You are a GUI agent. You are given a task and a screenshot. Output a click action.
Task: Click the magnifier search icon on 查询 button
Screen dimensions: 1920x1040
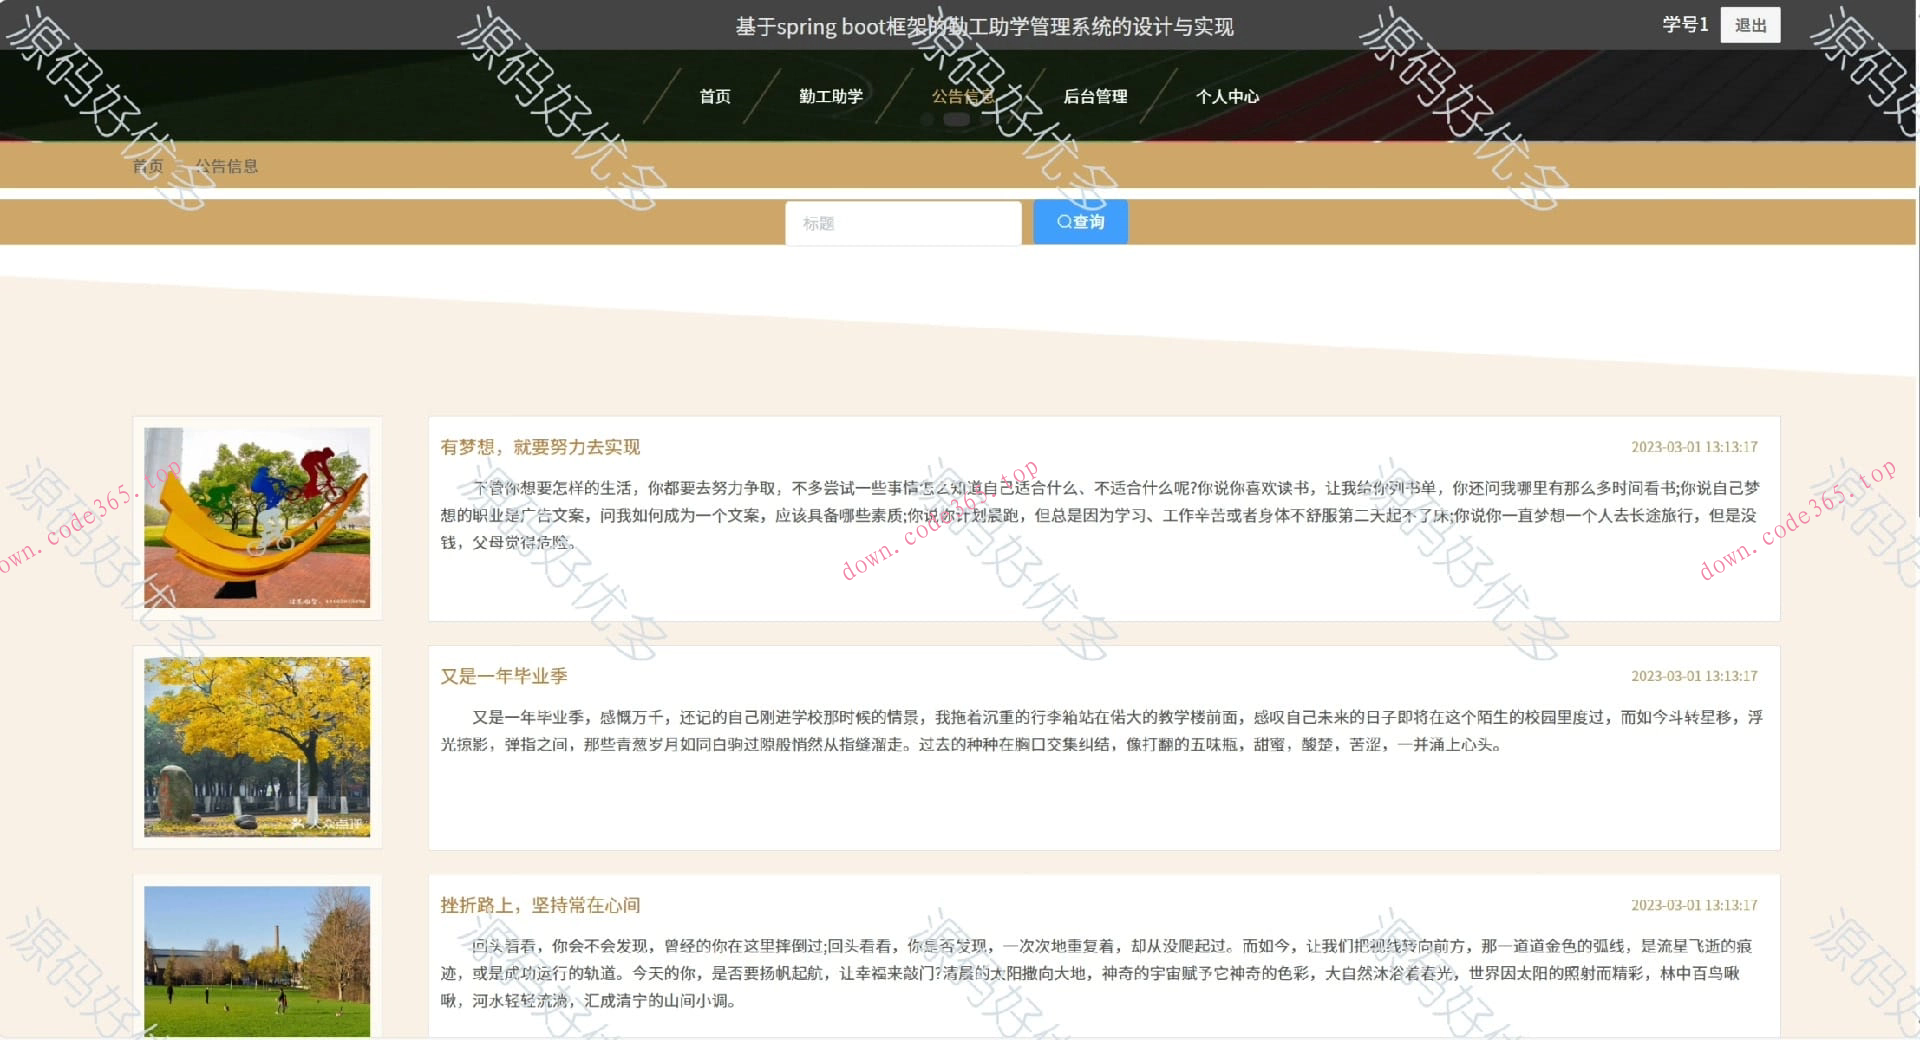point(1063,221)
